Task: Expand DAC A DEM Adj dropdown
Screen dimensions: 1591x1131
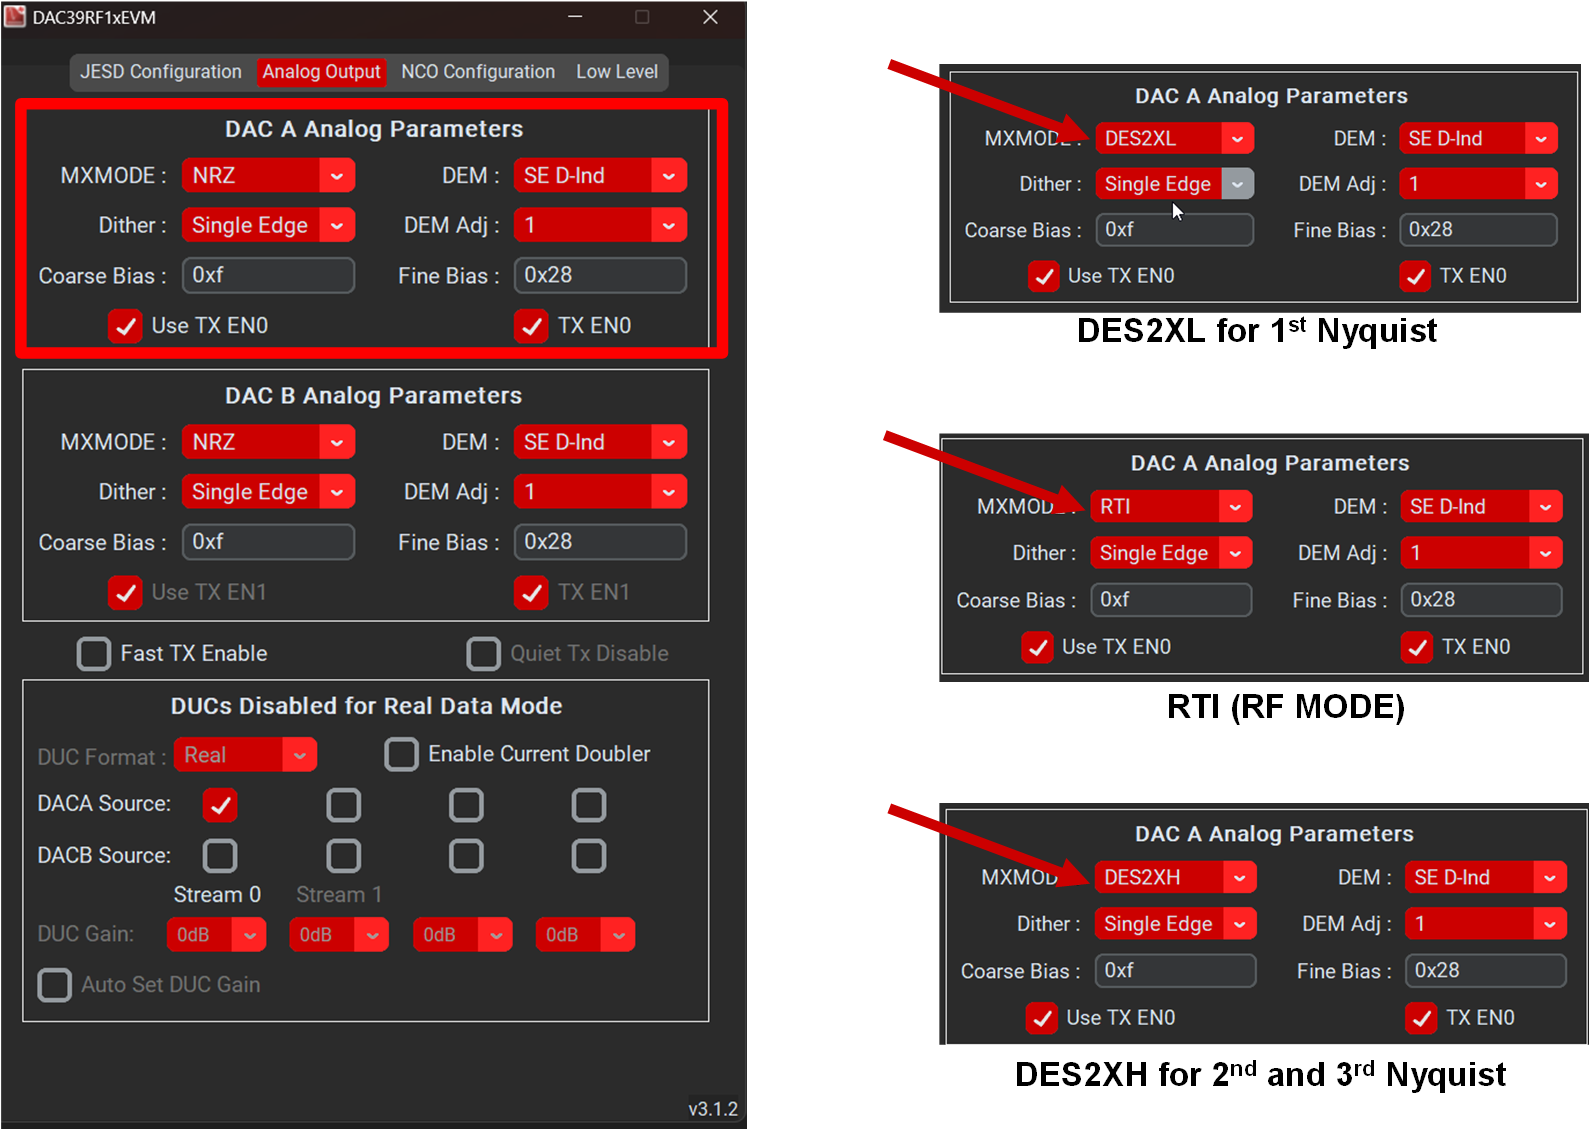Action: pos(600,225)
